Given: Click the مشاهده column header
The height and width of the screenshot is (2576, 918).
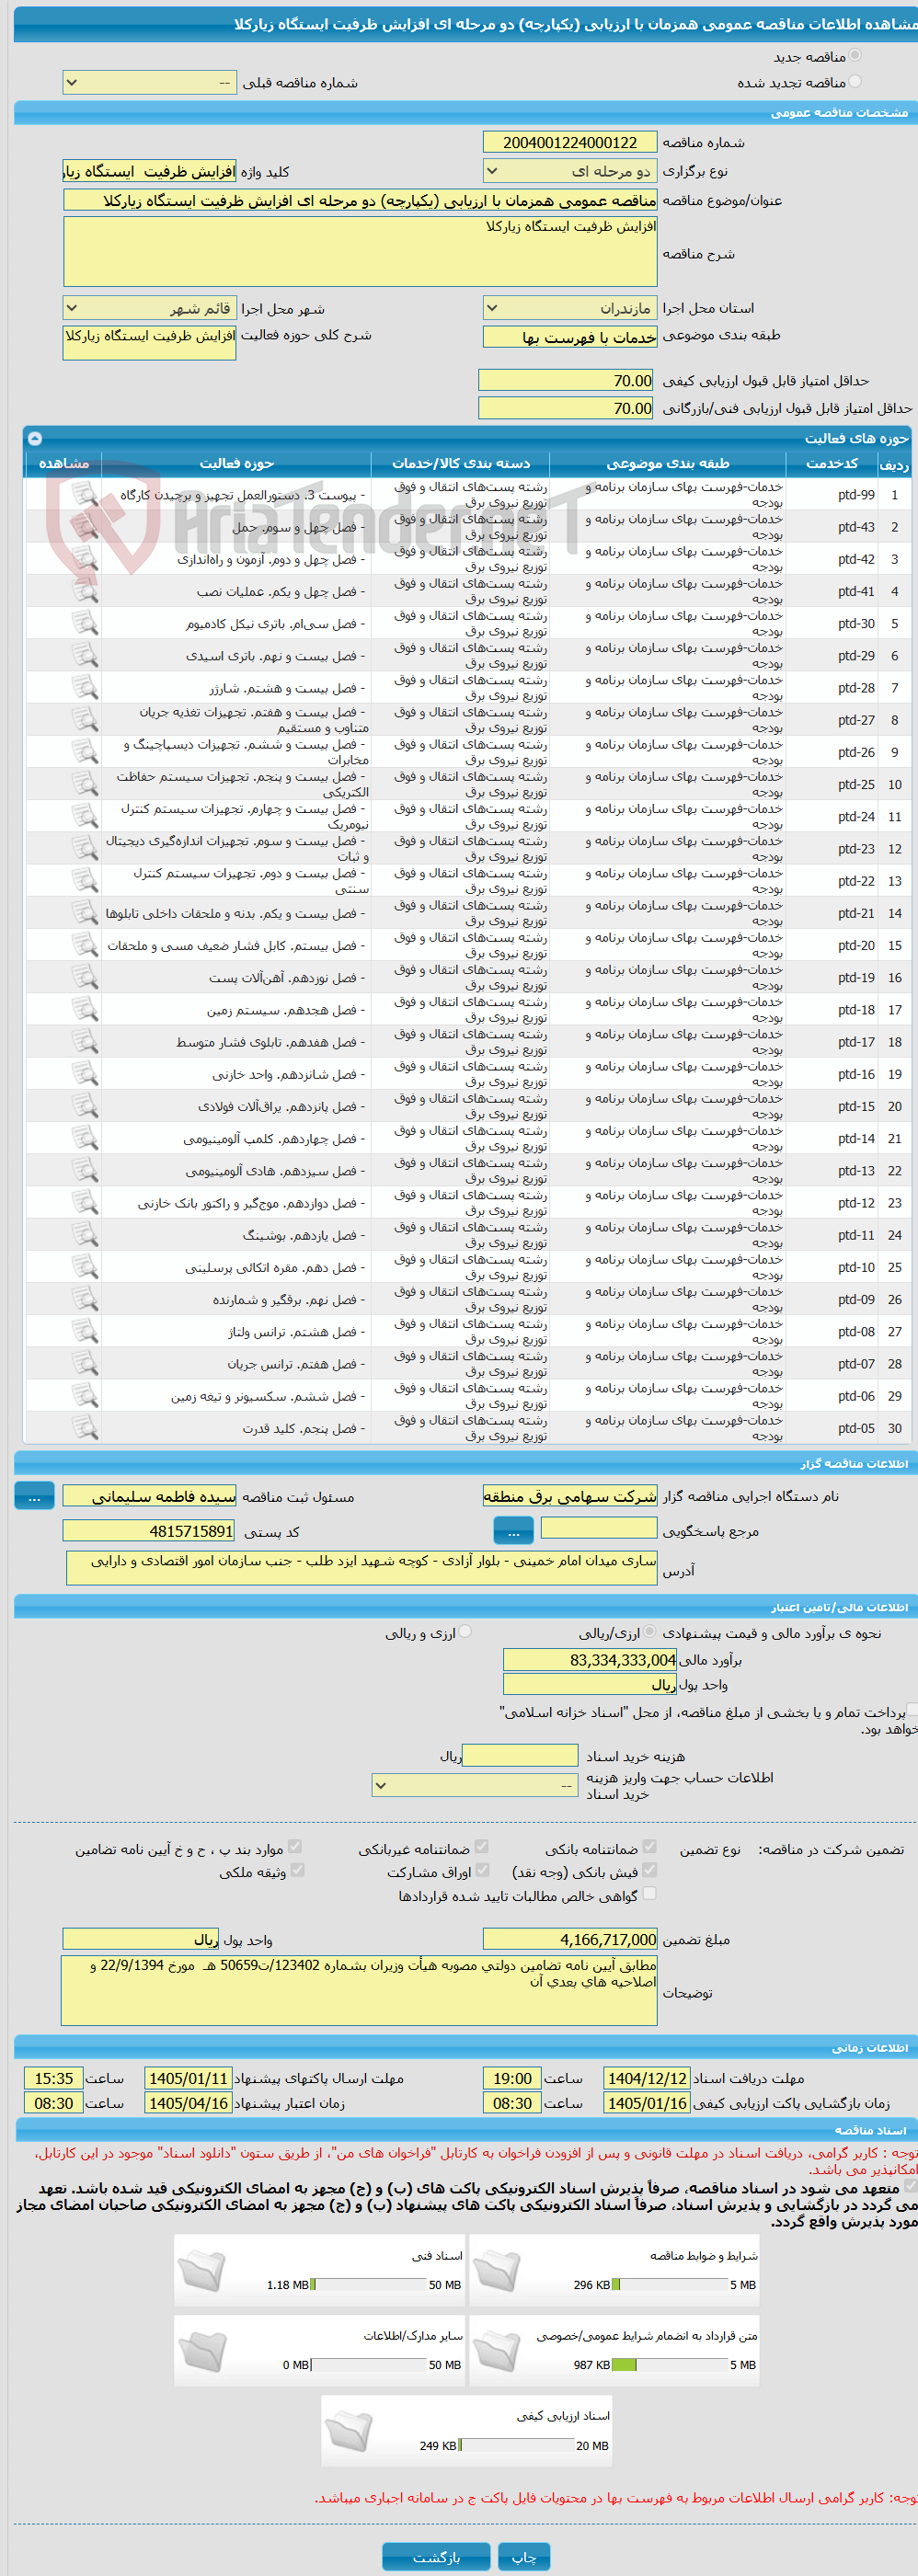Looking at the screenshot, I should (63, 463).
